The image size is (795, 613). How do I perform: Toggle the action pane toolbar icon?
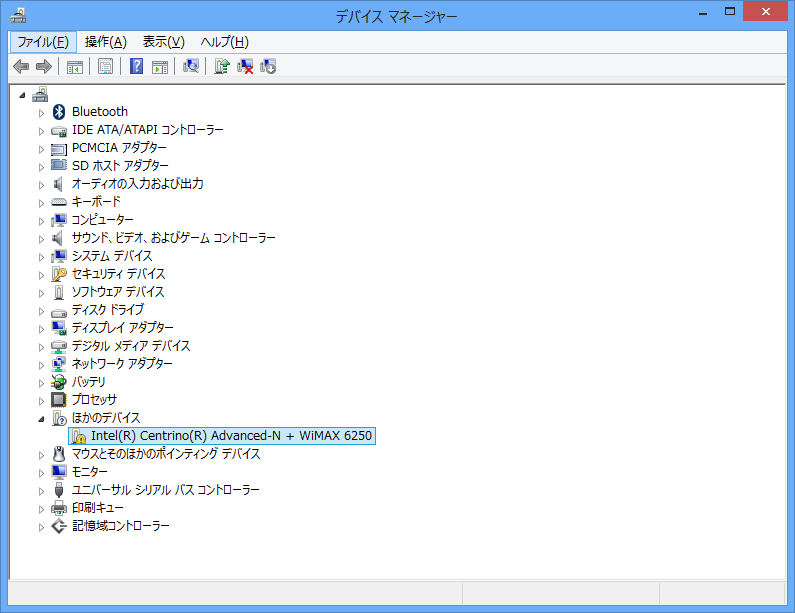pyautogui.click(x=160, y=66)
